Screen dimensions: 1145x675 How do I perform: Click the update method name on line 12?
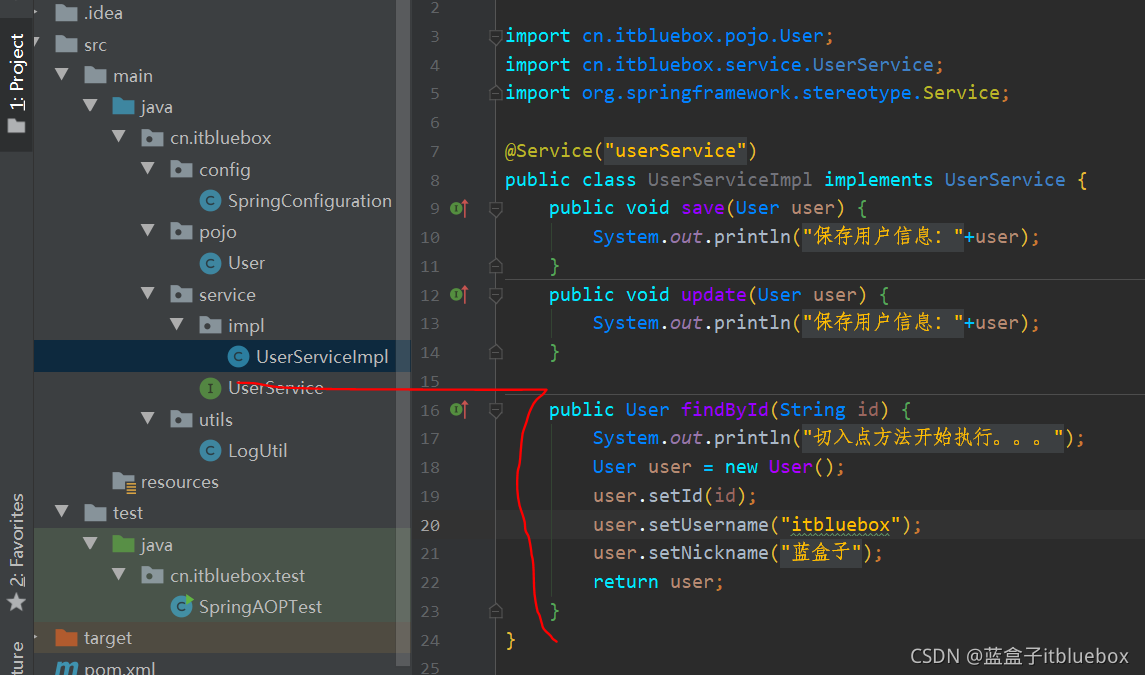(x=713, y=294)
